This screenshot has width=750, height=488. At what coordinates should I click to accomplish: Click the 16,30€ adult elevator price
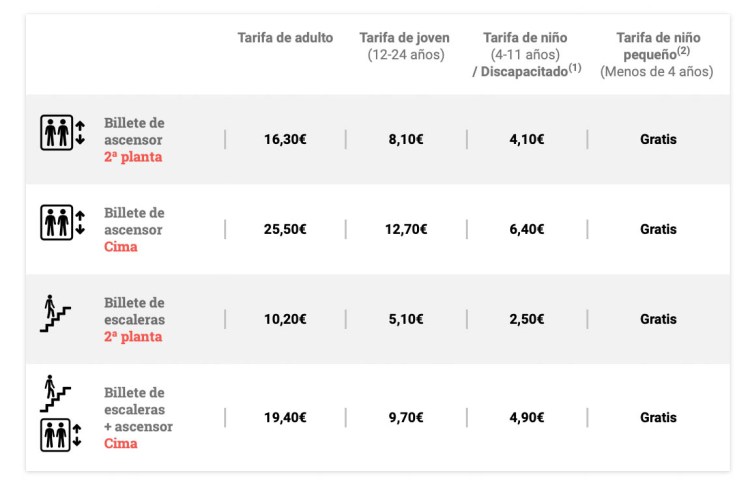[285, 139]
